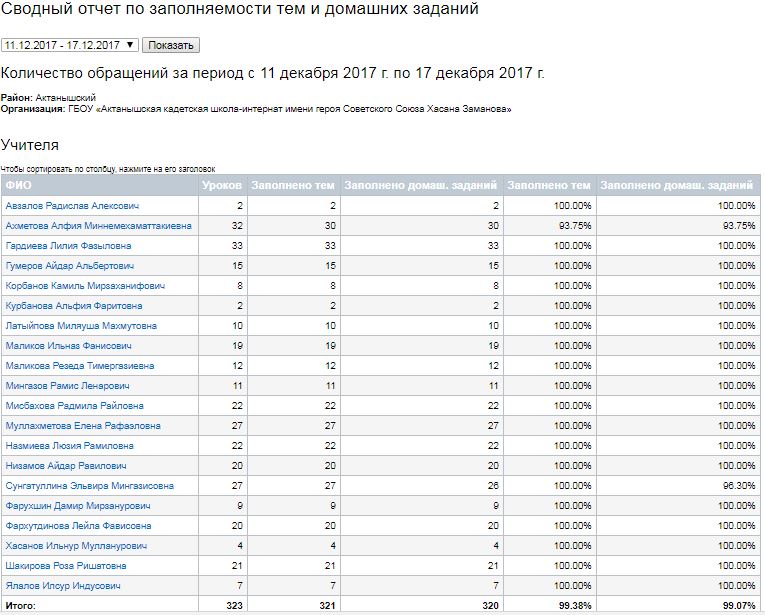Click teacher name Маликов Ильназ Фанисович

[69, 345]
